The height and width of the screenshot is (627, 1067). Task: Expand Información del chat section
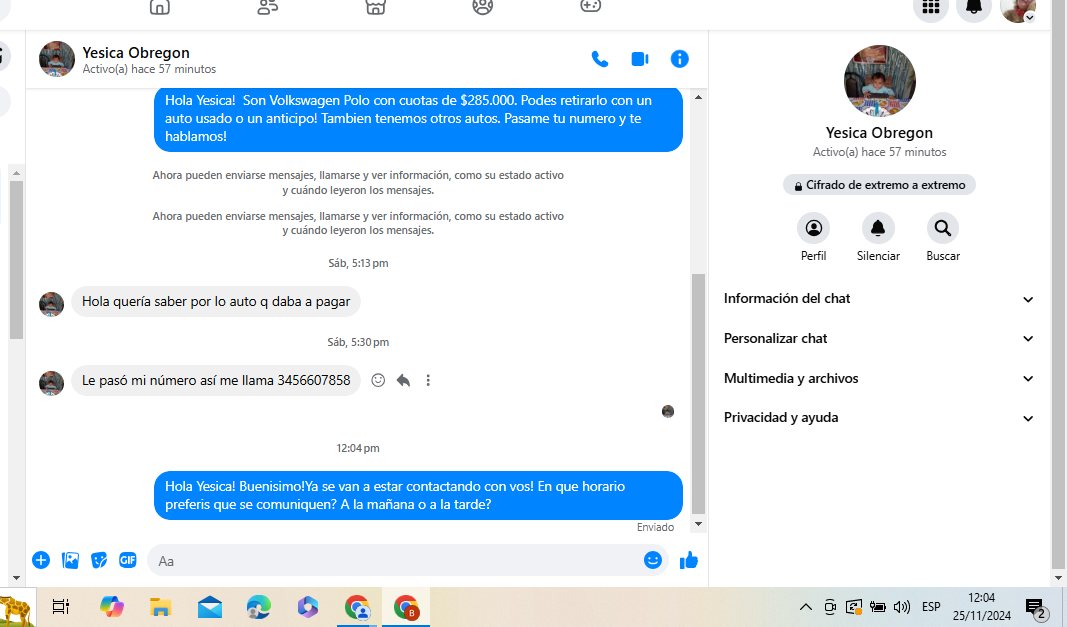(x=879, y=299)
